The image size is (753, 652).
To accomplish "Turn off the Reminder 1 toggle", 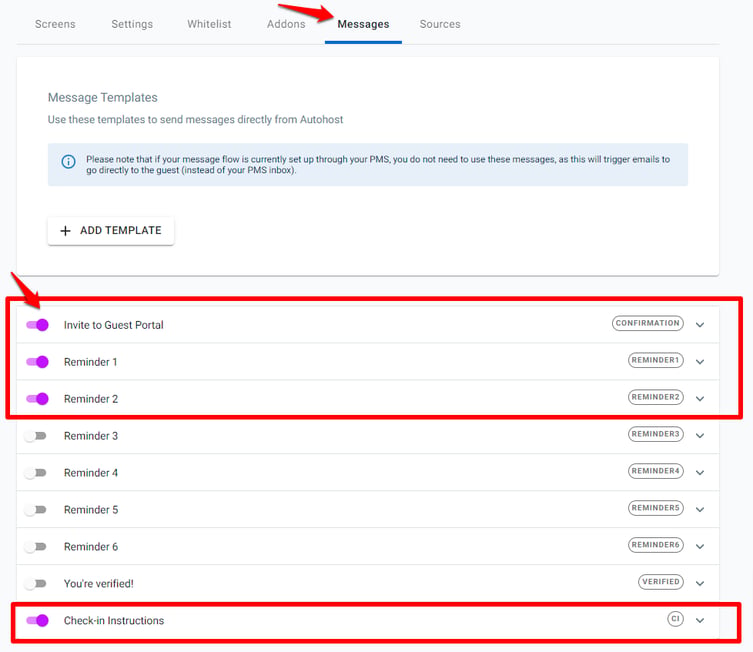I will [x=37, y=362].
